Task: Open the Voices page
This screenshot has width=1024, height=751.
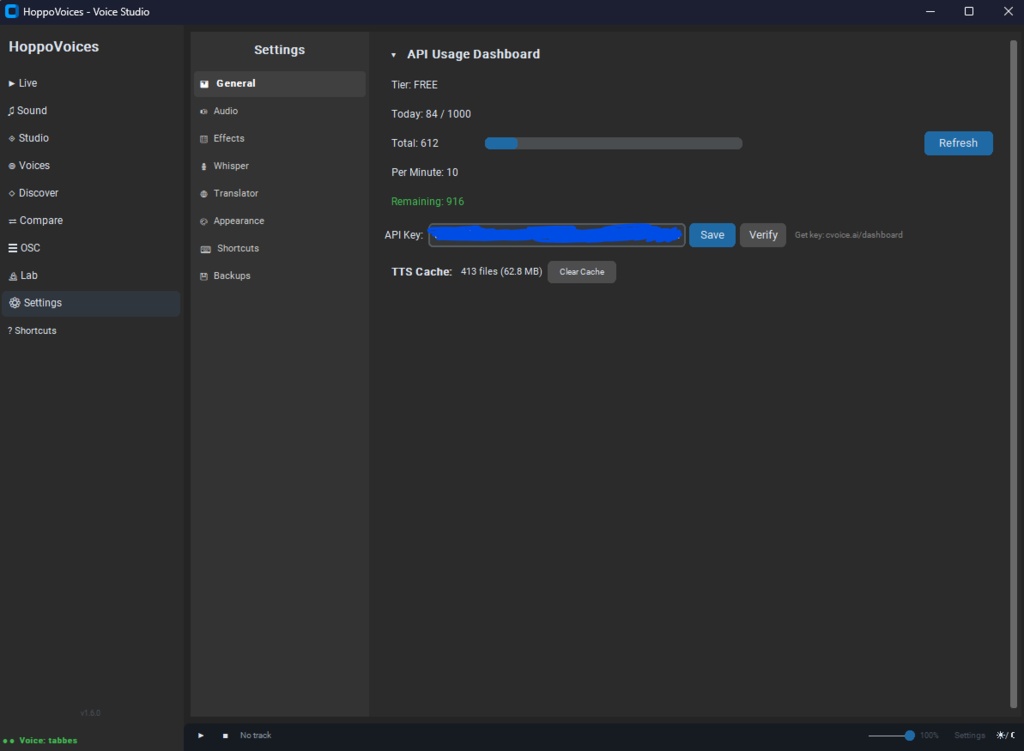Action: click(91, 165)
